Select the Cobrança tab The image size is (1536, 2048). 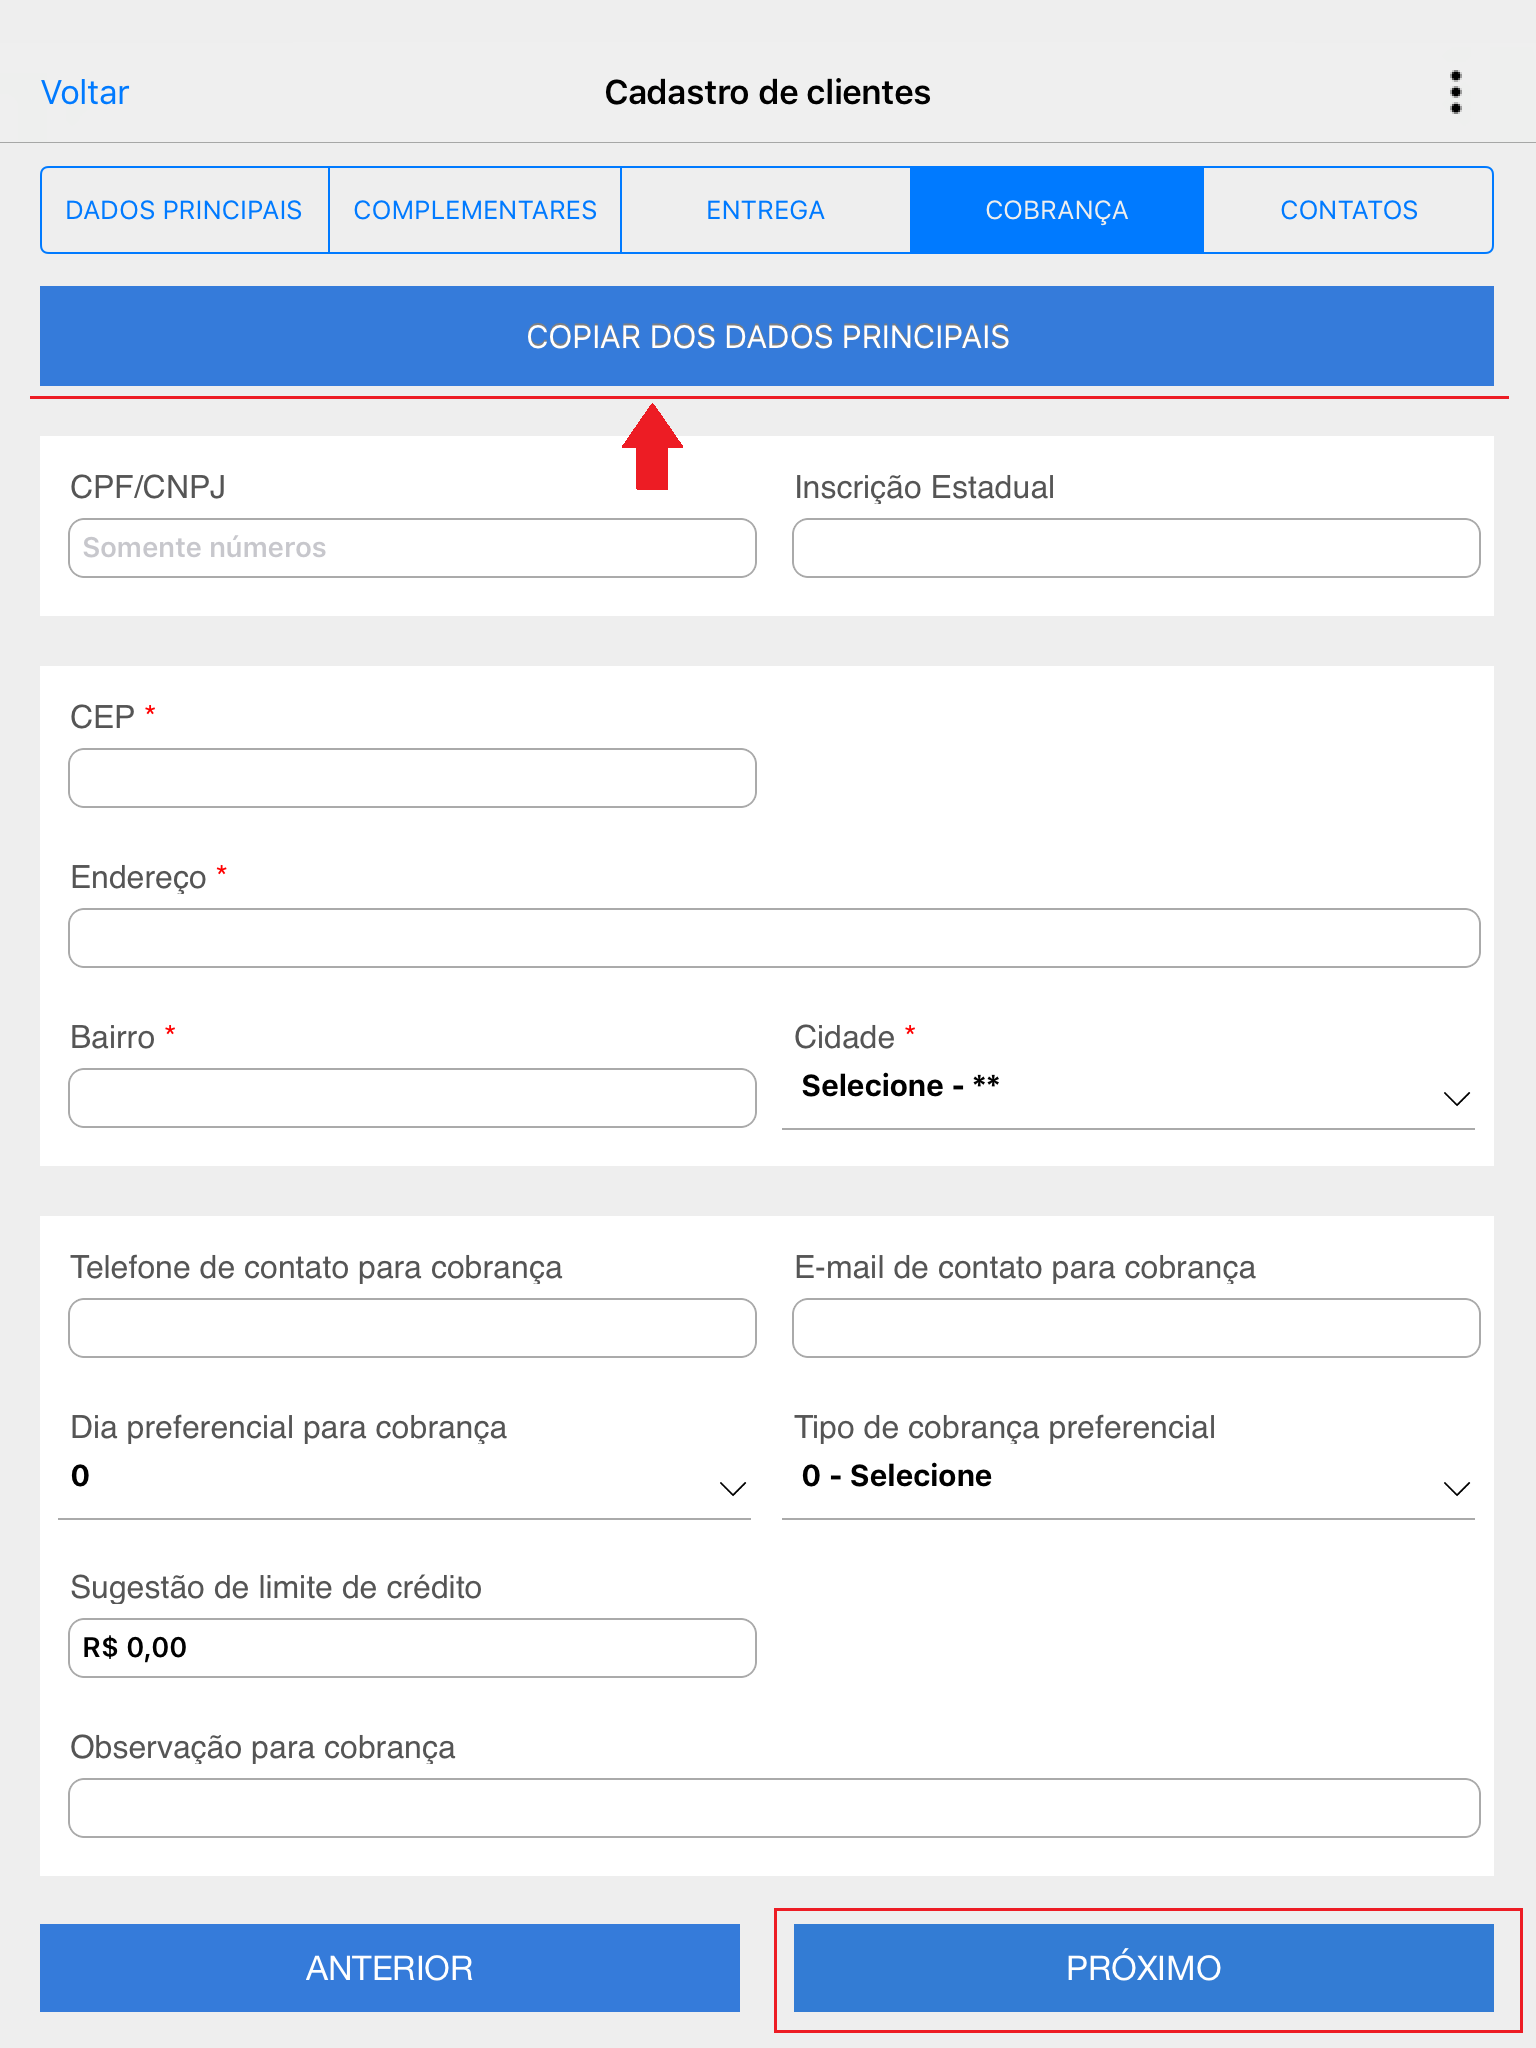(x=1057, y=210)
